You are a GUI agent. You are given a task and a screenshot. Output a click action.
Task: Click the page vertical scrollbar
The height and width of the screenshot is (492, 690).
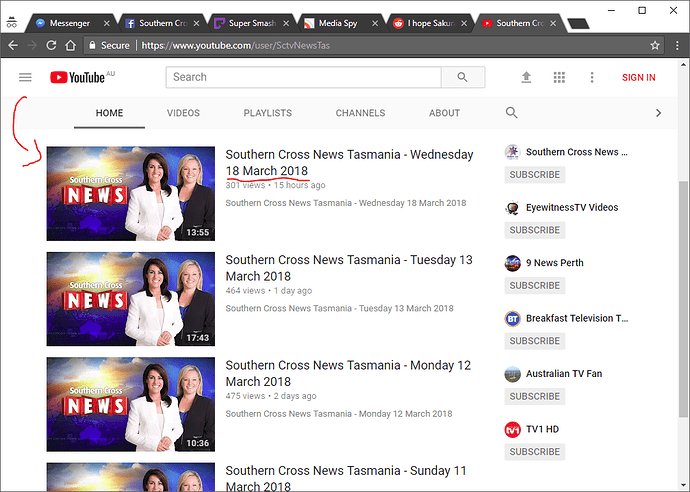(683, 299)
